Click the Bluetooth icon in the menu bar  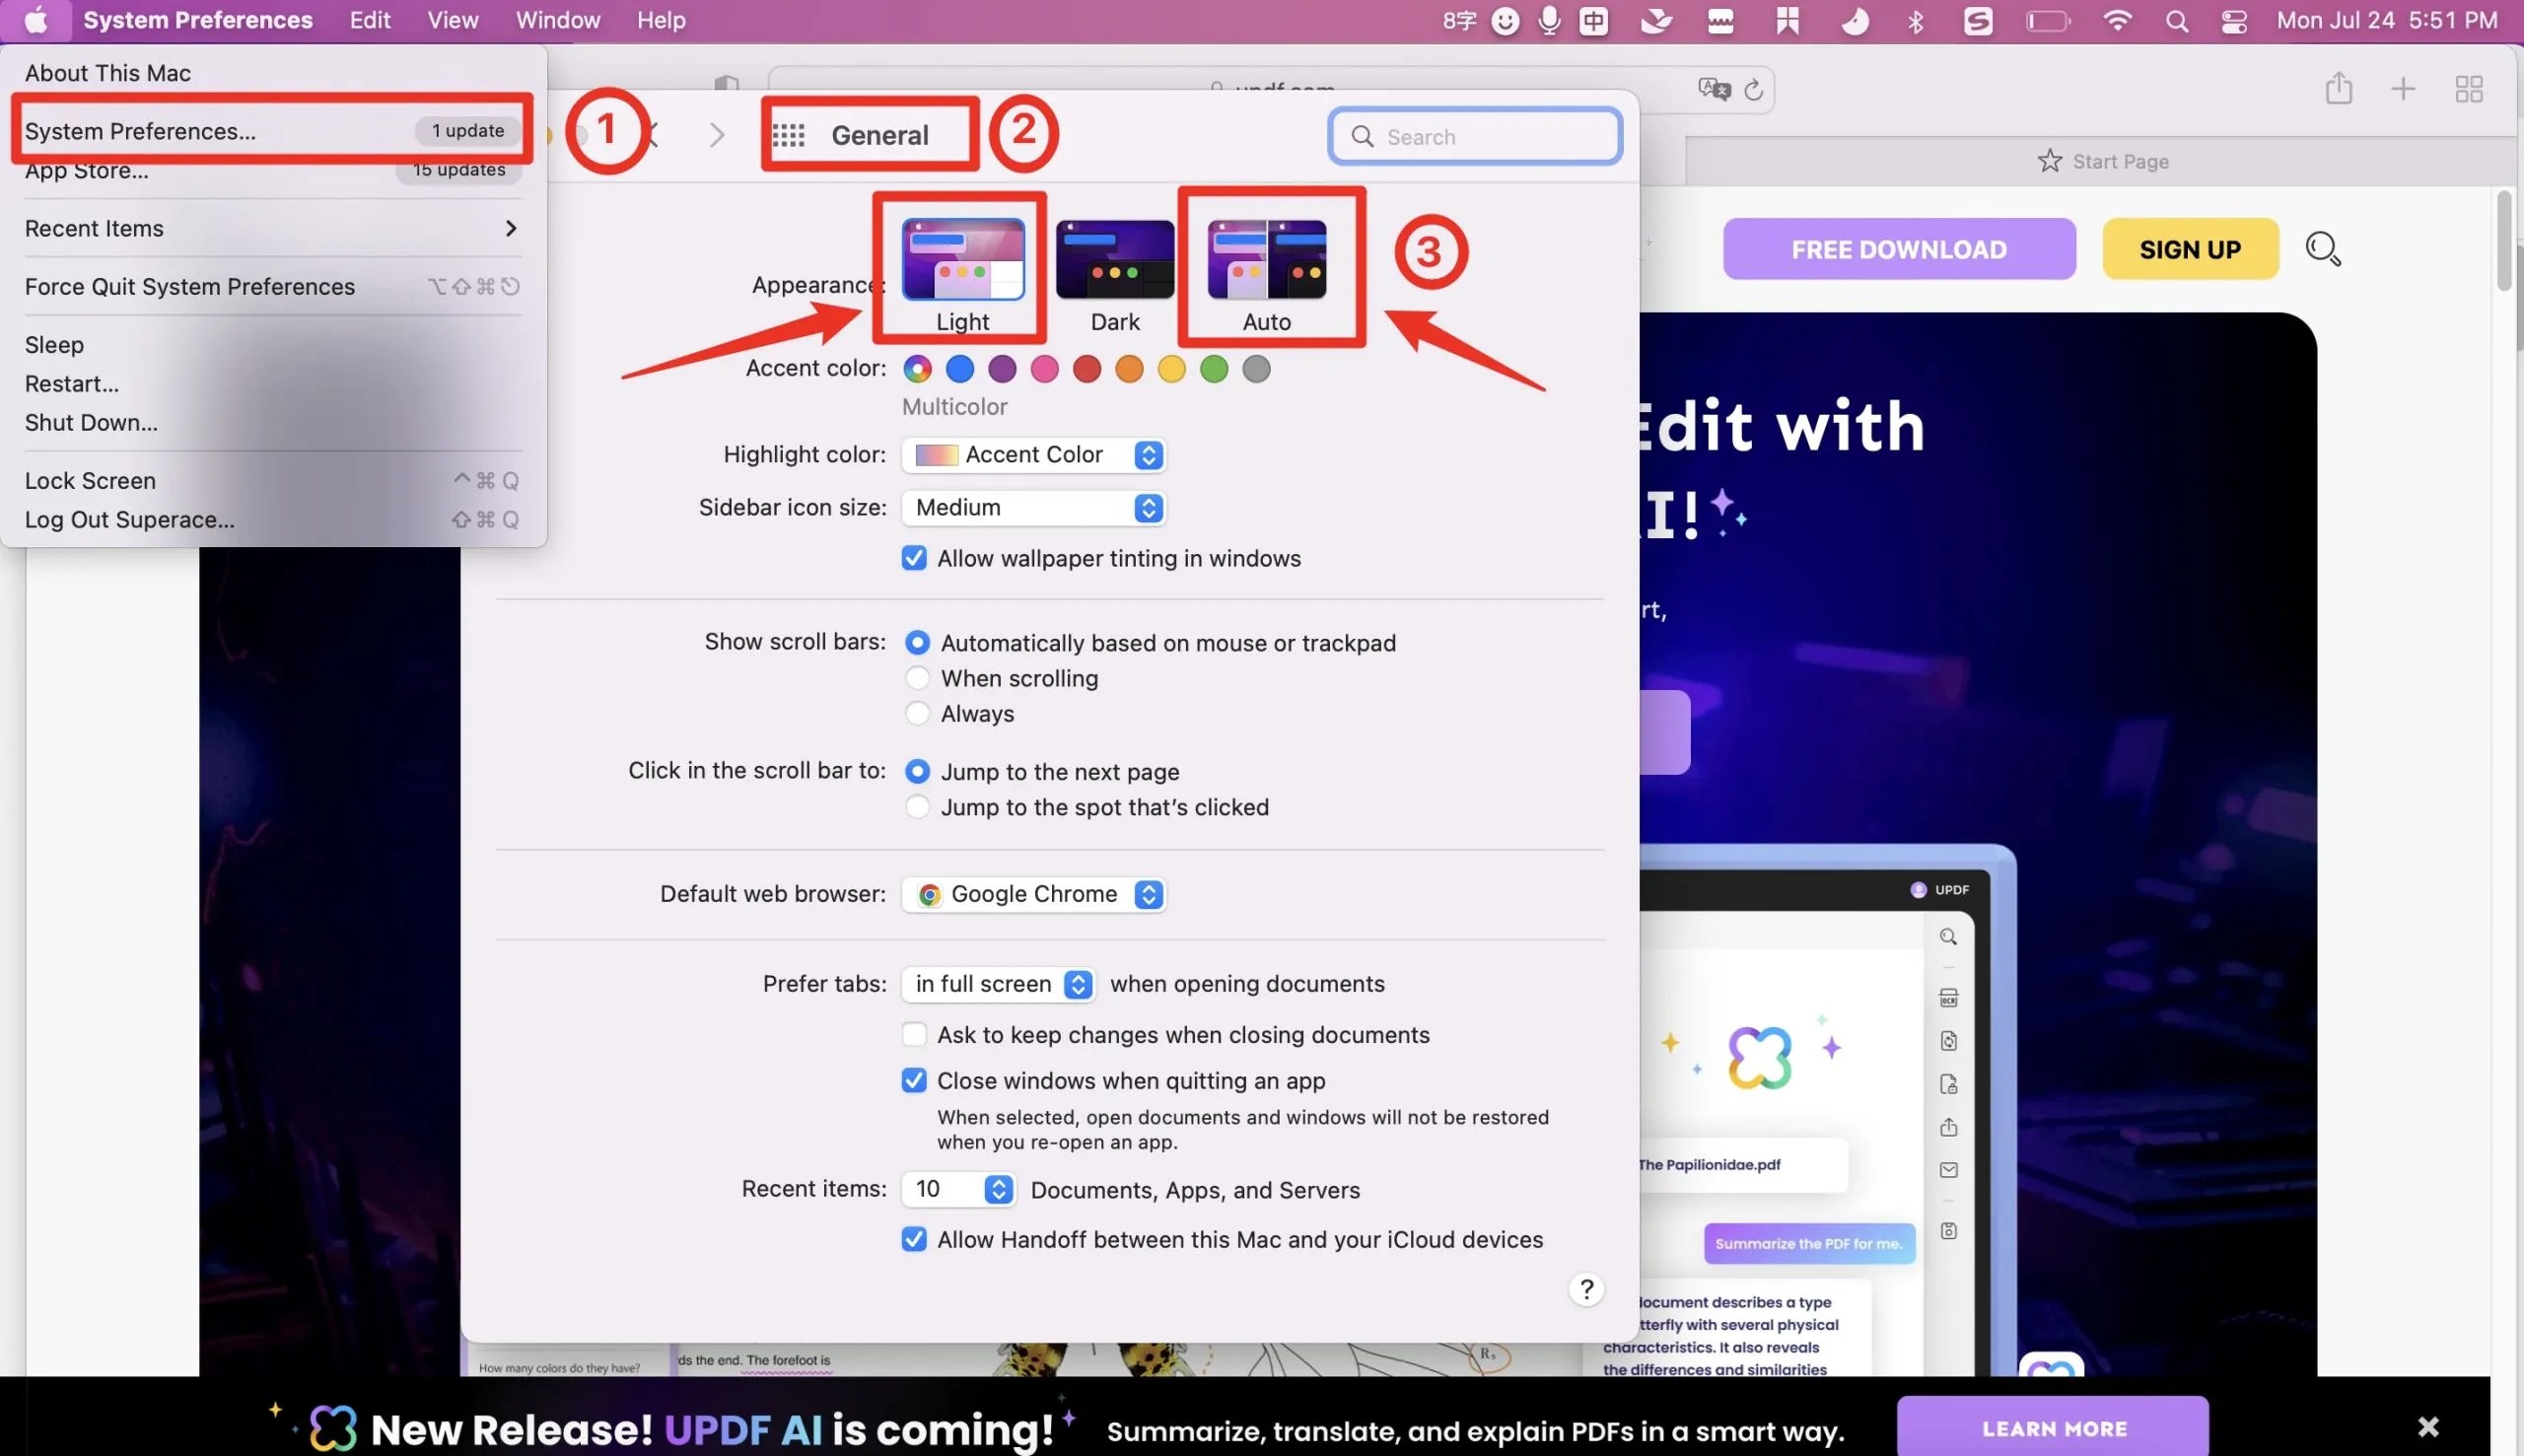[x=1916, y=20]
